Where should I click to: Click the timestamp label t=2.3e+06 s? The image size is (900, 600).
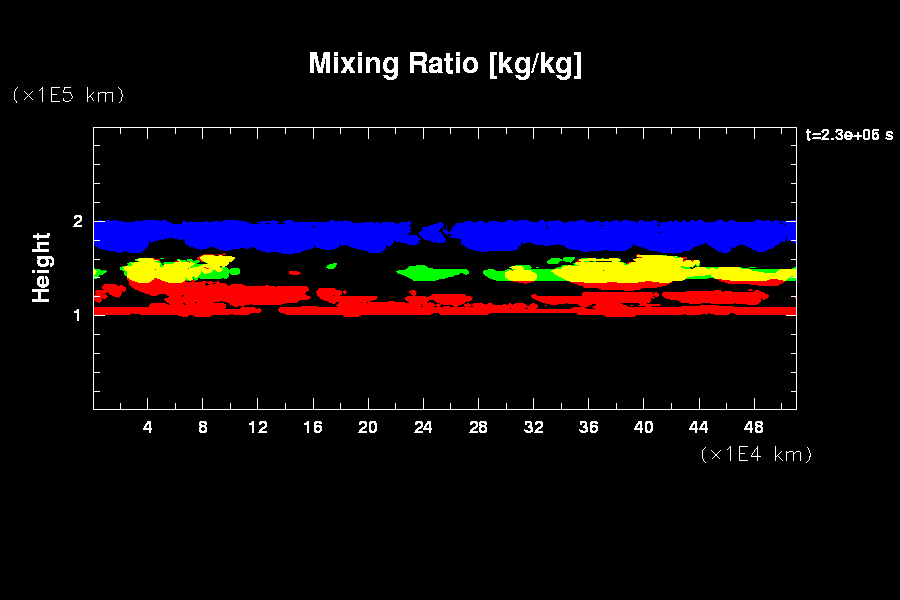click(x=849, y=135)
